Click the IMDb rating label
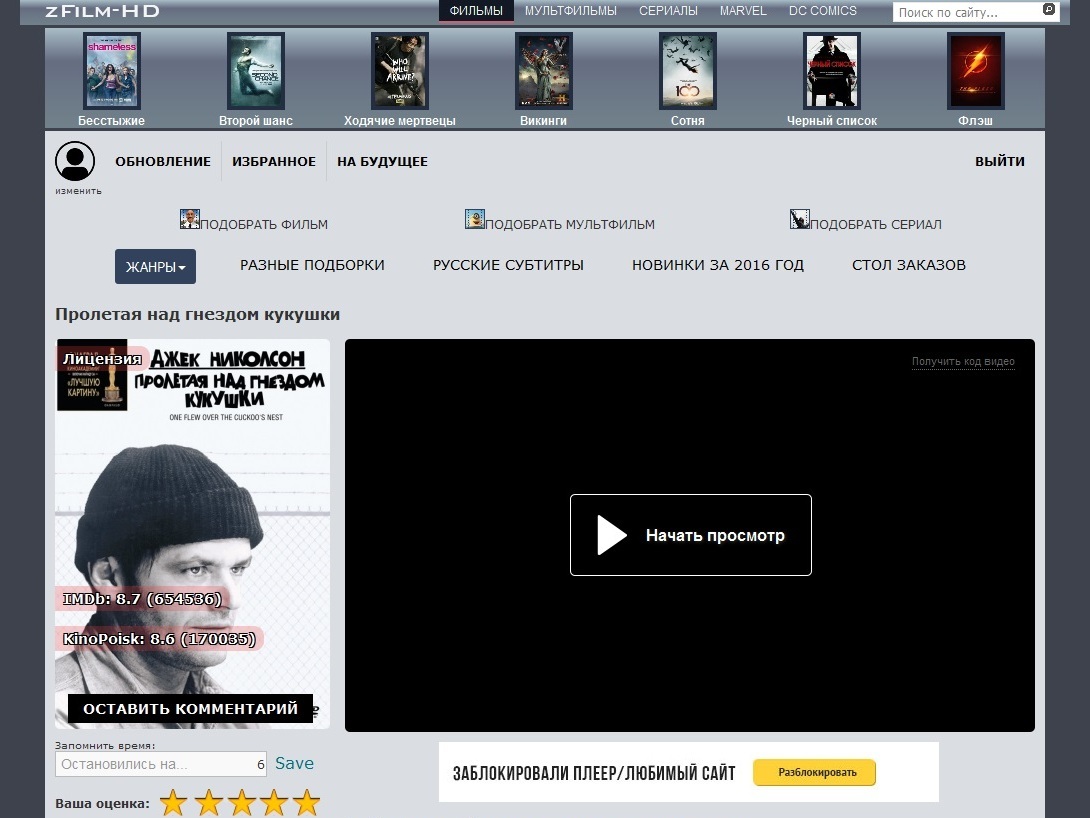Image resolution: width=1090 pixels, height=818 pixels. [142, 599]
